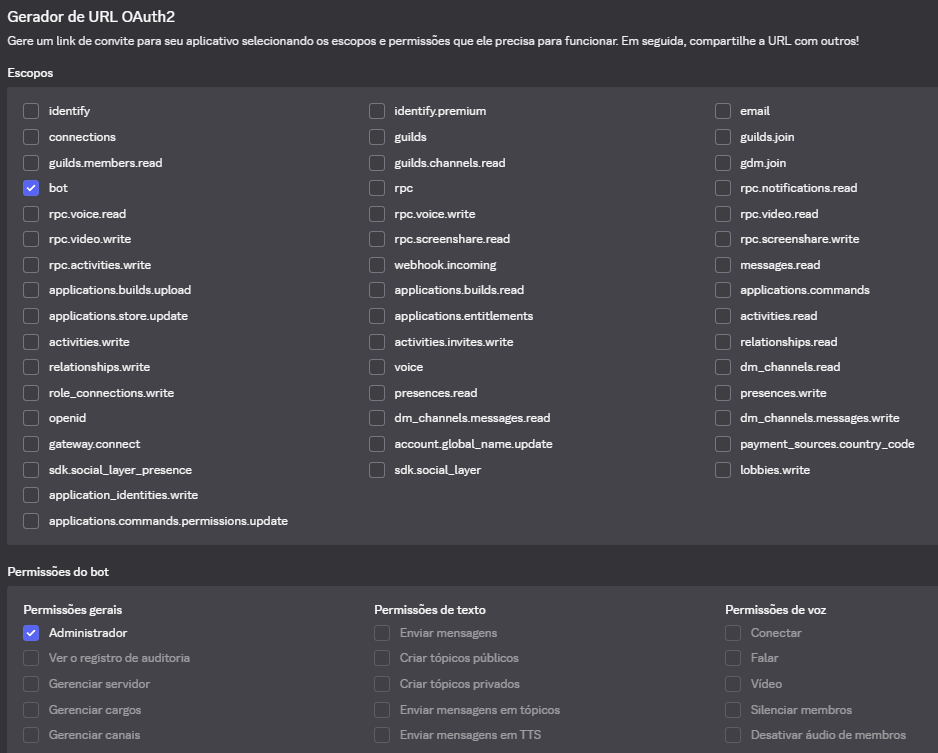This screenshot has height=753, width=938.
Task: Enable the lobbies.write scope
Action: pos(723,470)
